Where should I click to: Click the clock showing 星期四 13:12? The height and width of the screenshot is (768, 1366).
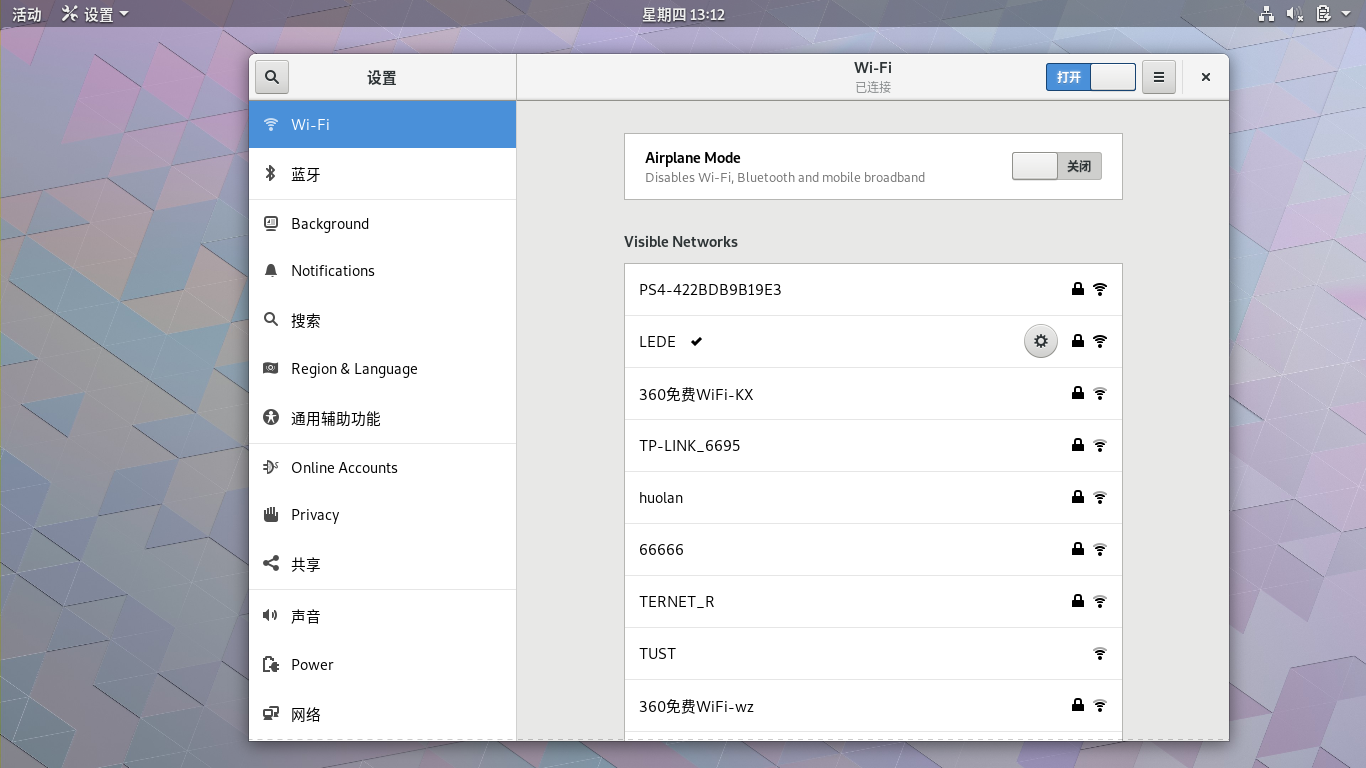point(683,14)
